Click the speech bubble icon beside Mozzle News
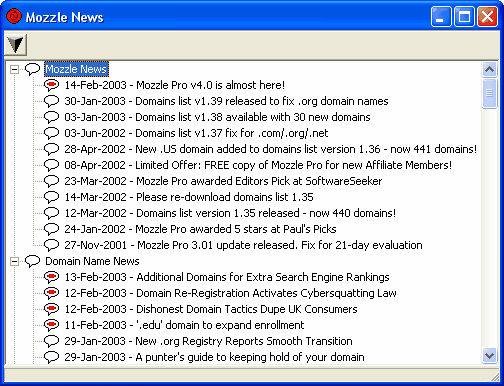 point(32,69)
